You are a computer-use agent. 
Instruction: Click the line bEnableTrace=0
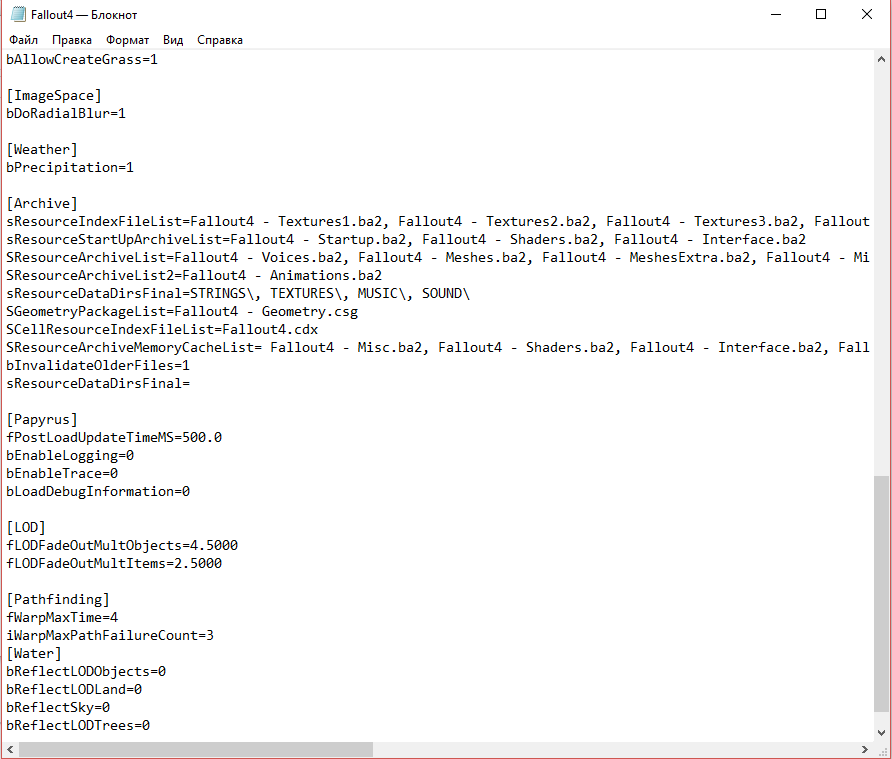point(62,474)
